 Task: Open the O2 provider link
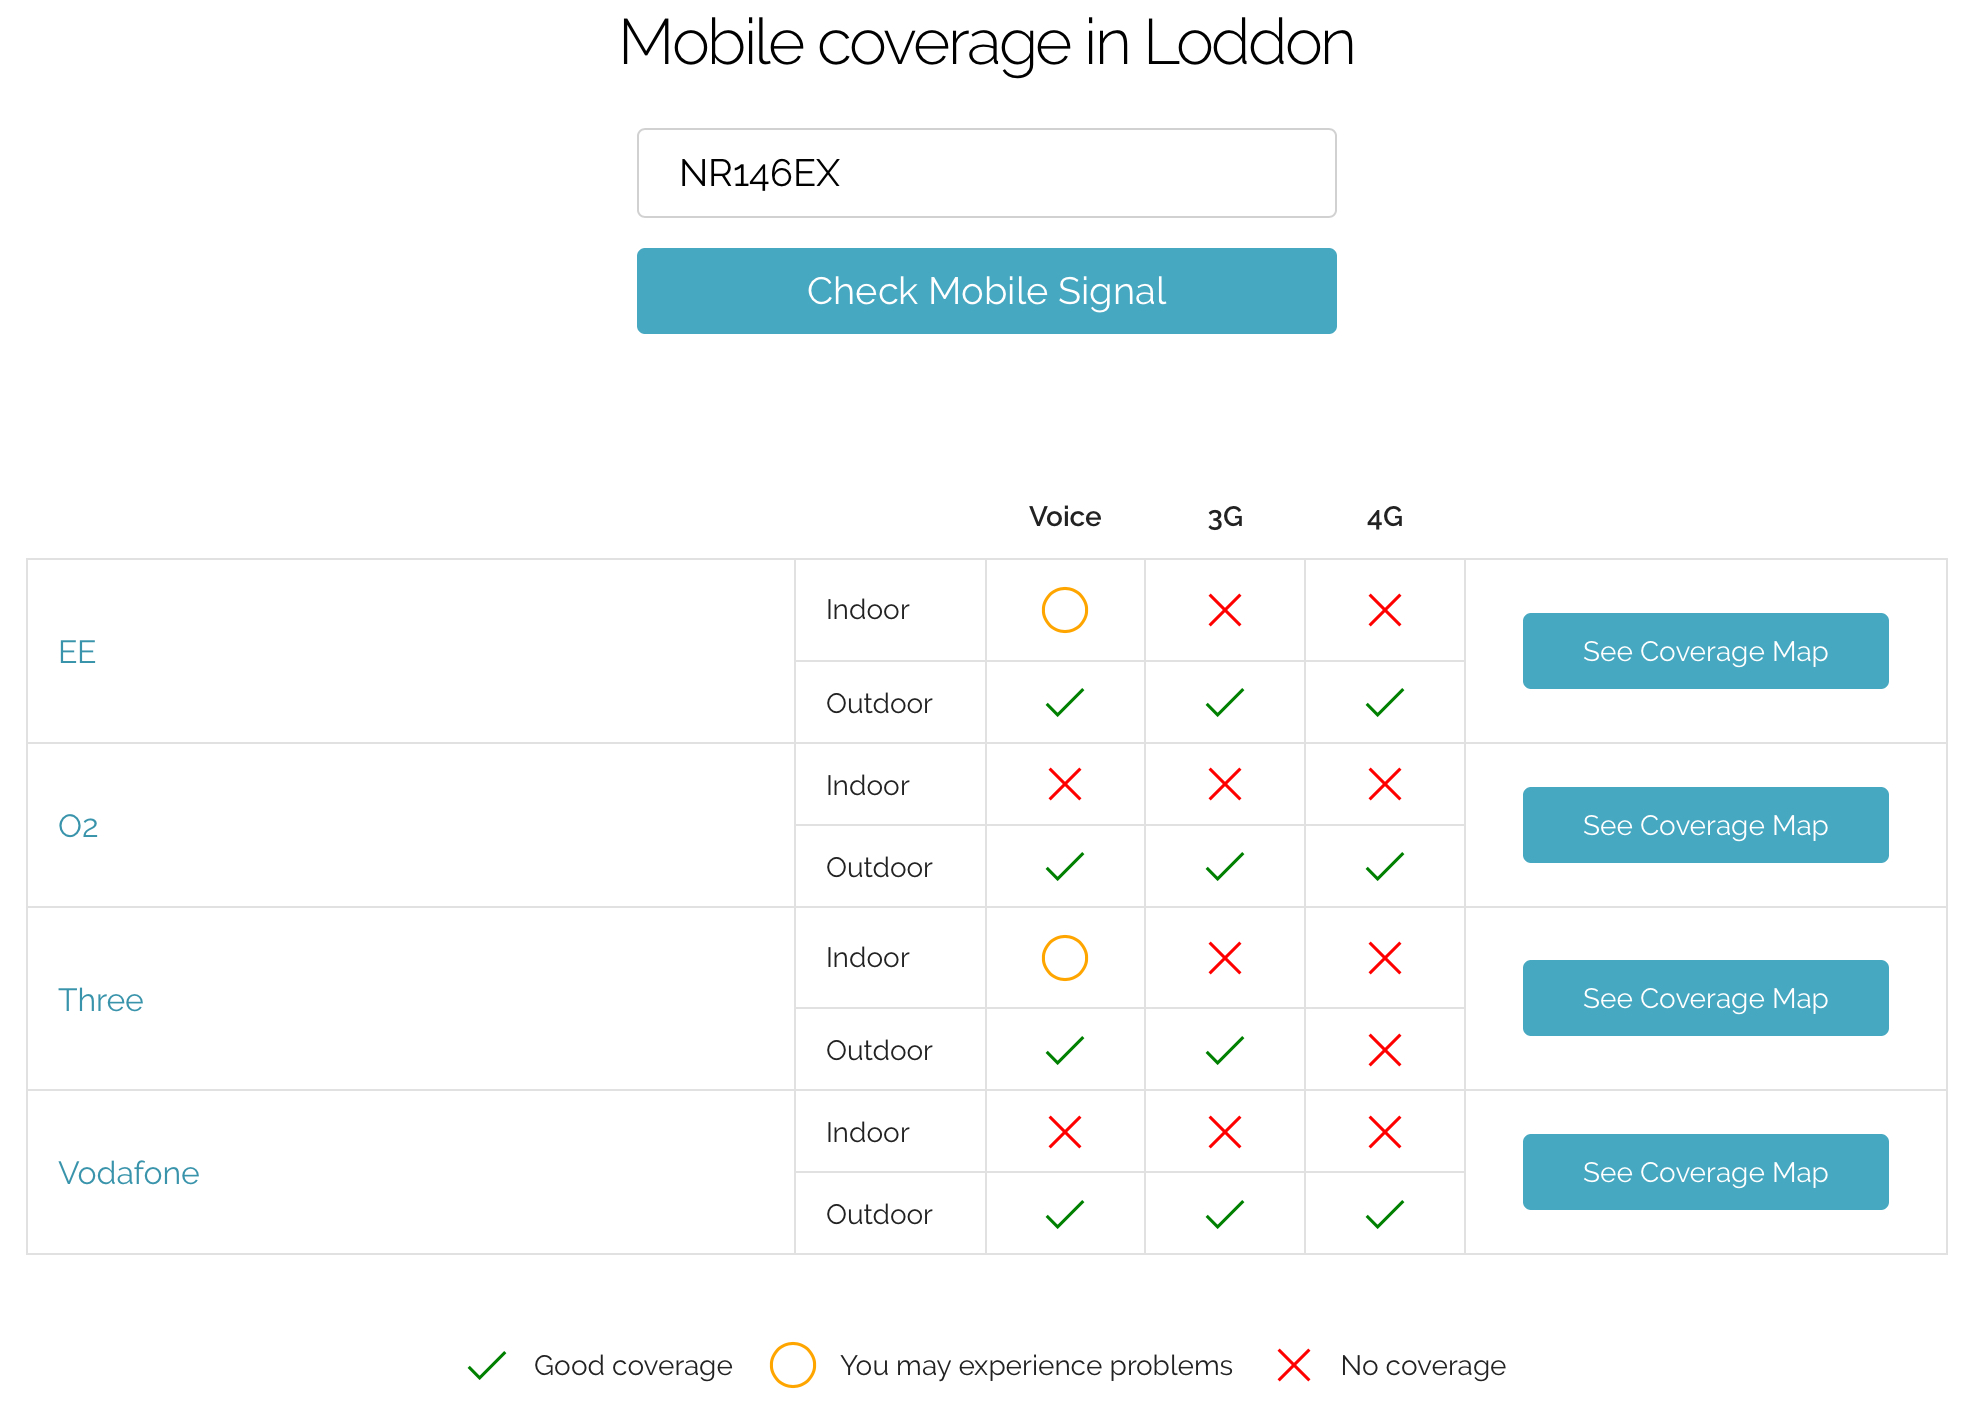78,826
